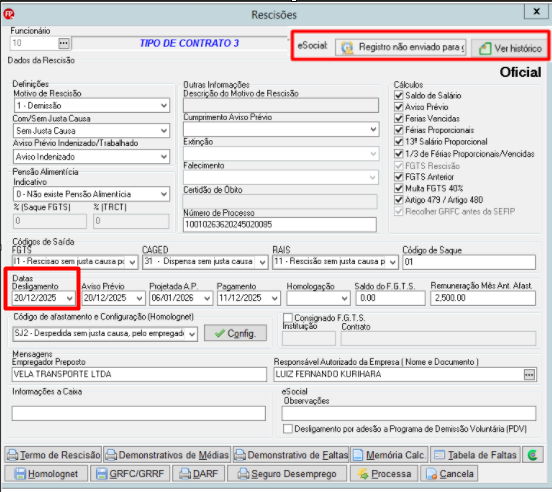Open 'Ver histórico' eSocial history
552x492 pixels.
(x=509, y=48)
